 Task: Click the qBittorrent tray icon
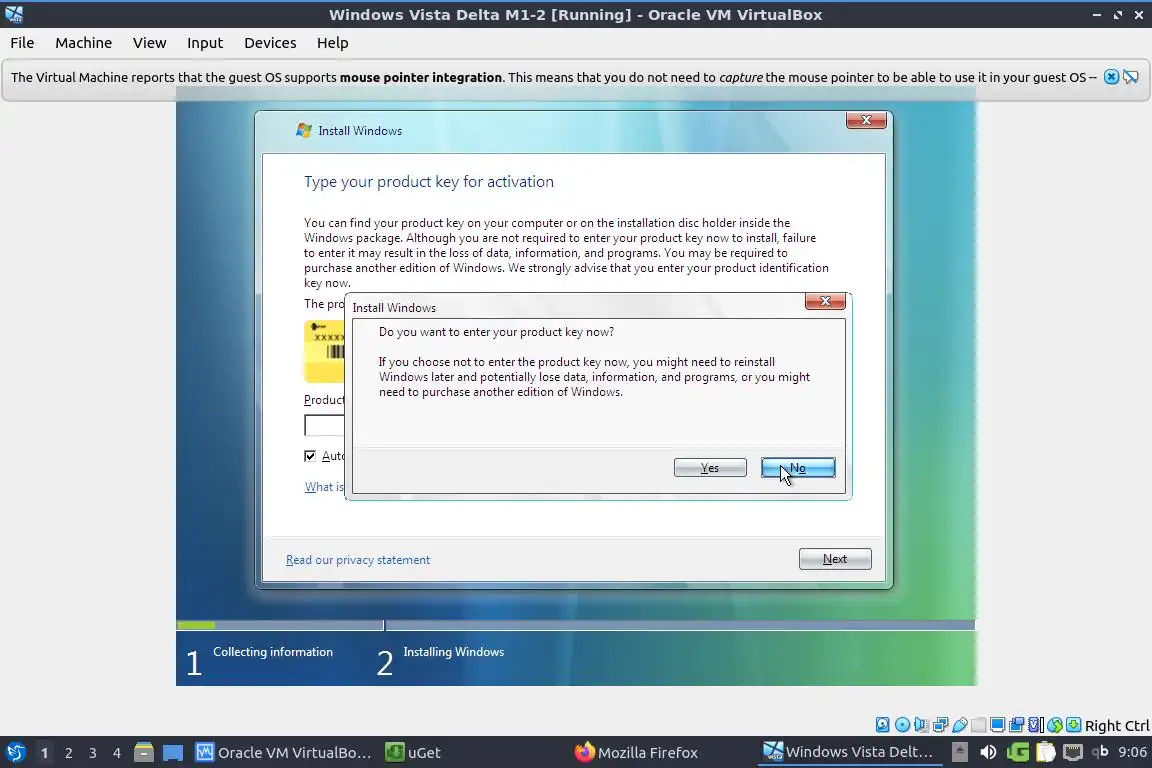coord(1100,752)
